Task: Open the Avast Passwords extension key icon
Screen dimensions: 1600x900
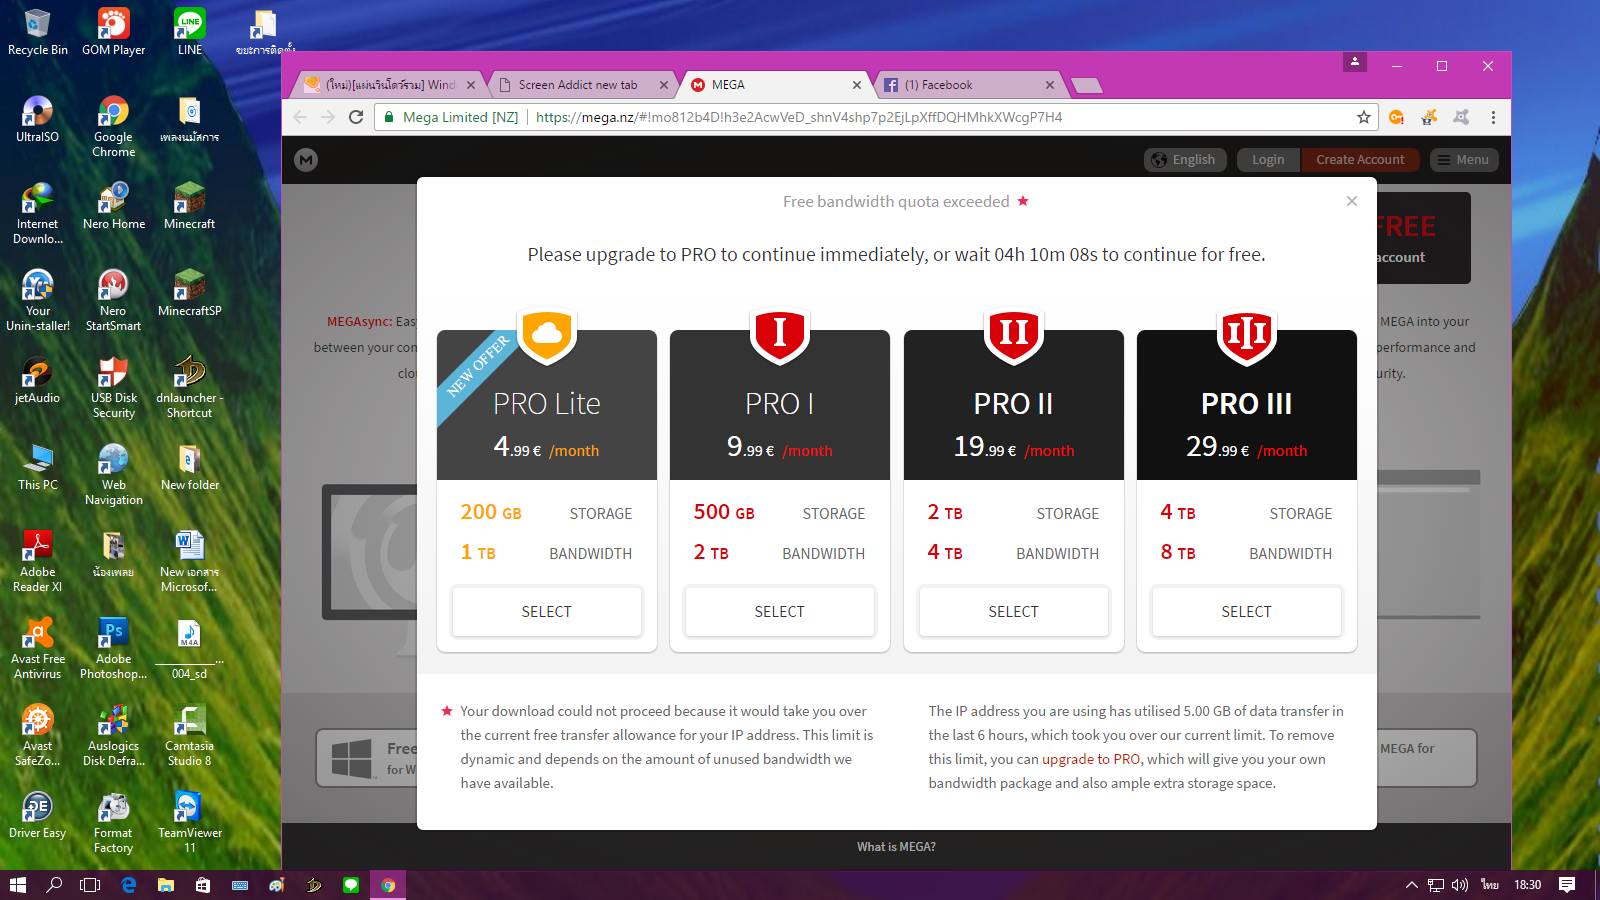Action: [1397, 117]
